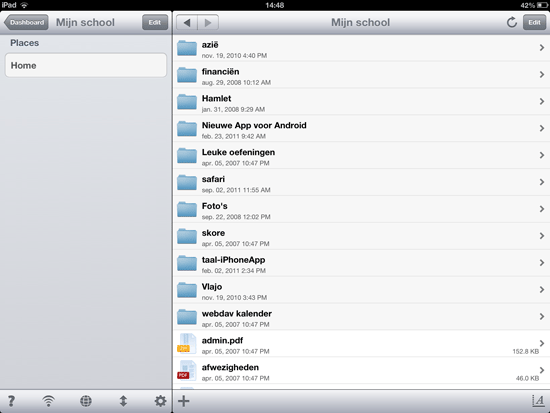
Task: Return to Dashboard via back button
Action: click(26, 22)
